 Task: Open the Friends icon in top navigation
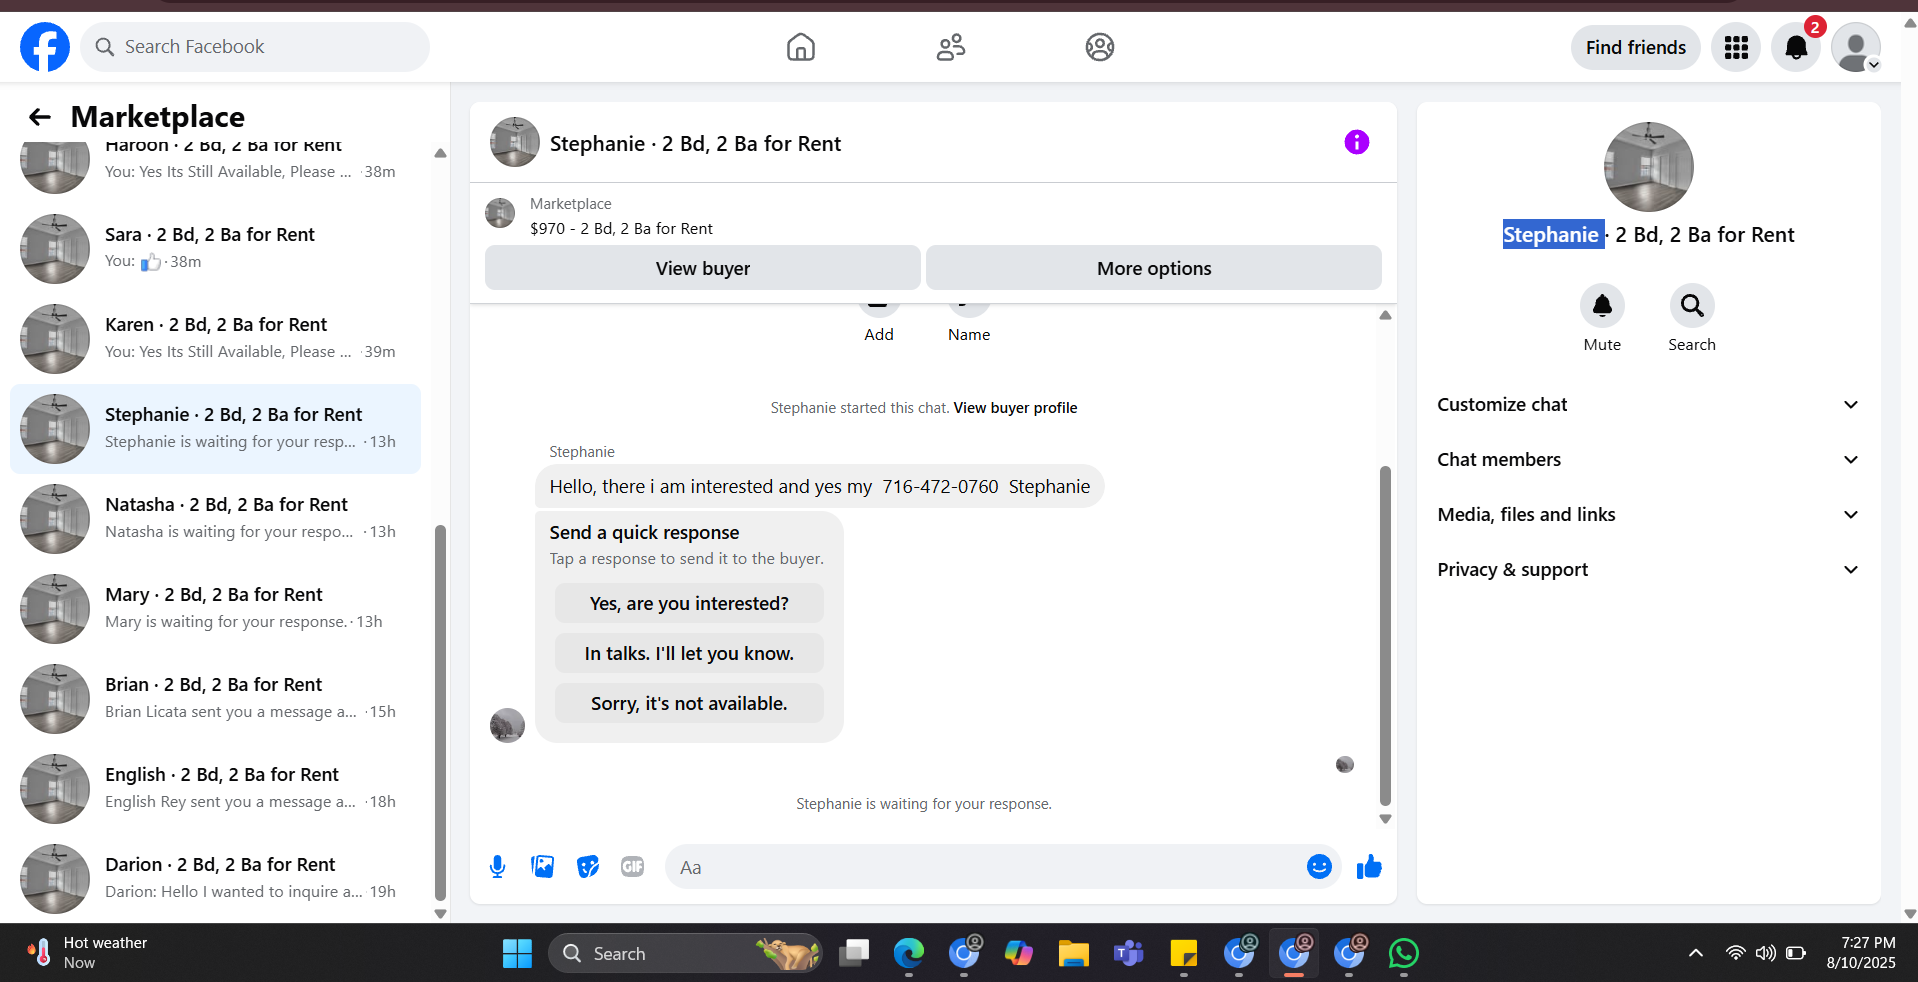pyautogui.click(x=950, y=47)
